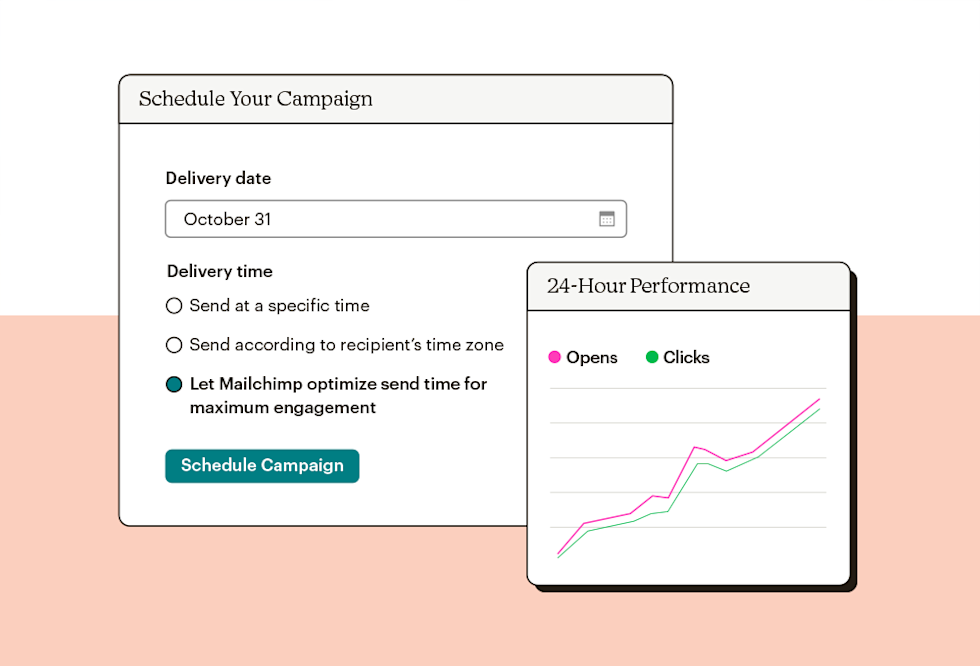Click the Delivery time label
Viewport: 980px width, 666px height.
click(219, 271)
